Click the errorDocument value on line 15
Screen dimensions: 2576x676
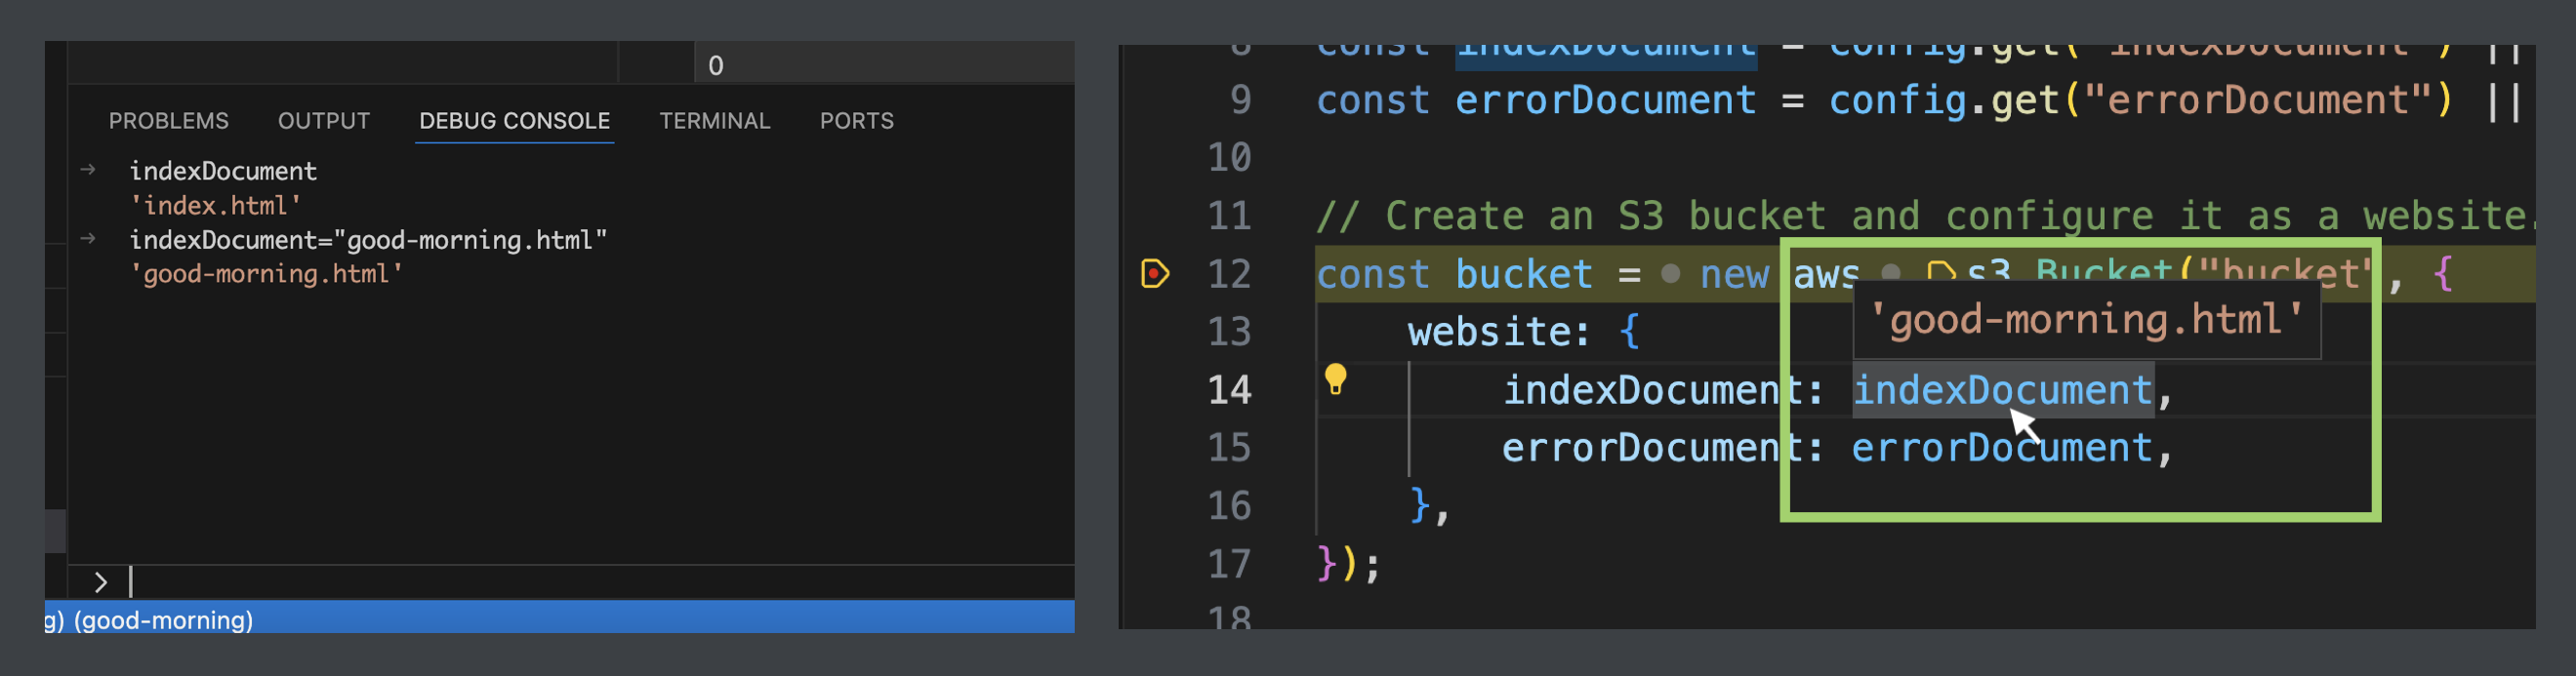pyautogui.click(x=2000, y=447)
